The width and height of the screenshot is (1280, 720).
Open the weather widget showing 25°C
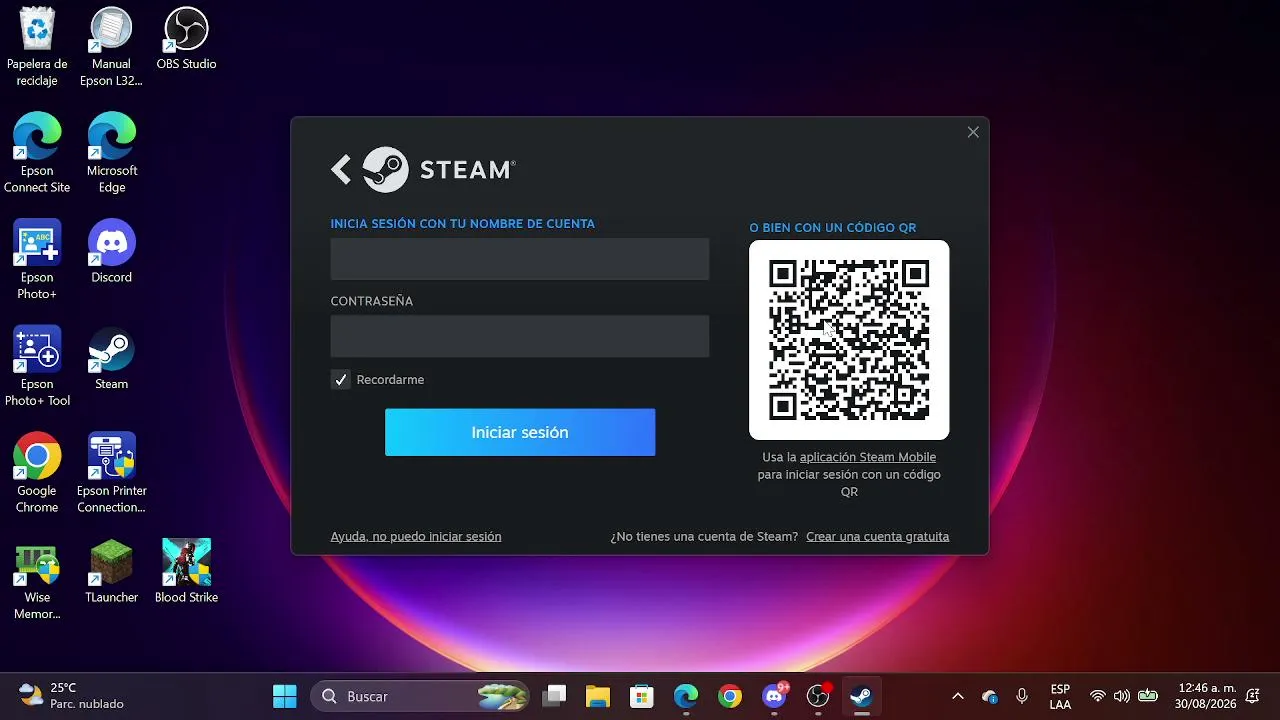click(x=72, y=696)
